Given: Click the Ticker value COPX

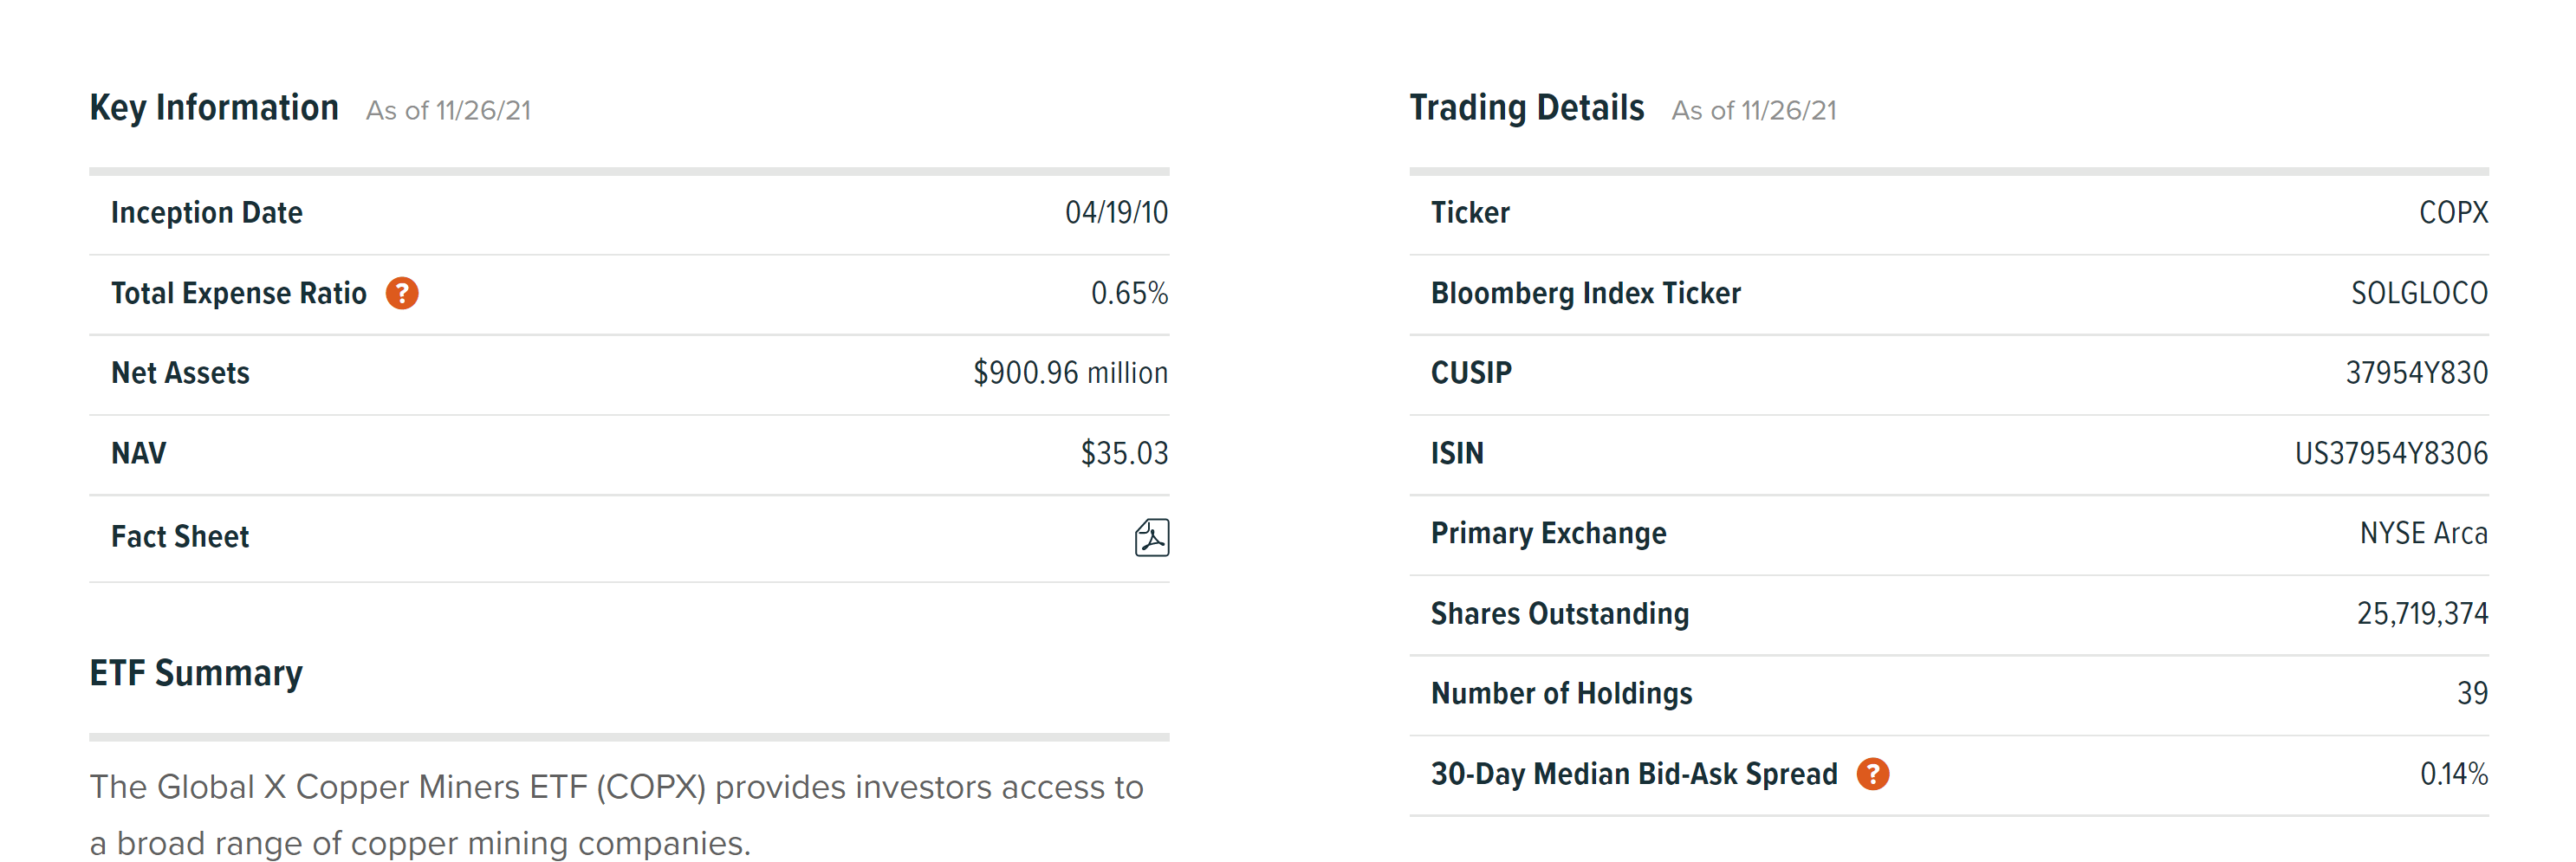Looking at the screenshot, I should [x=2455, y=212].
